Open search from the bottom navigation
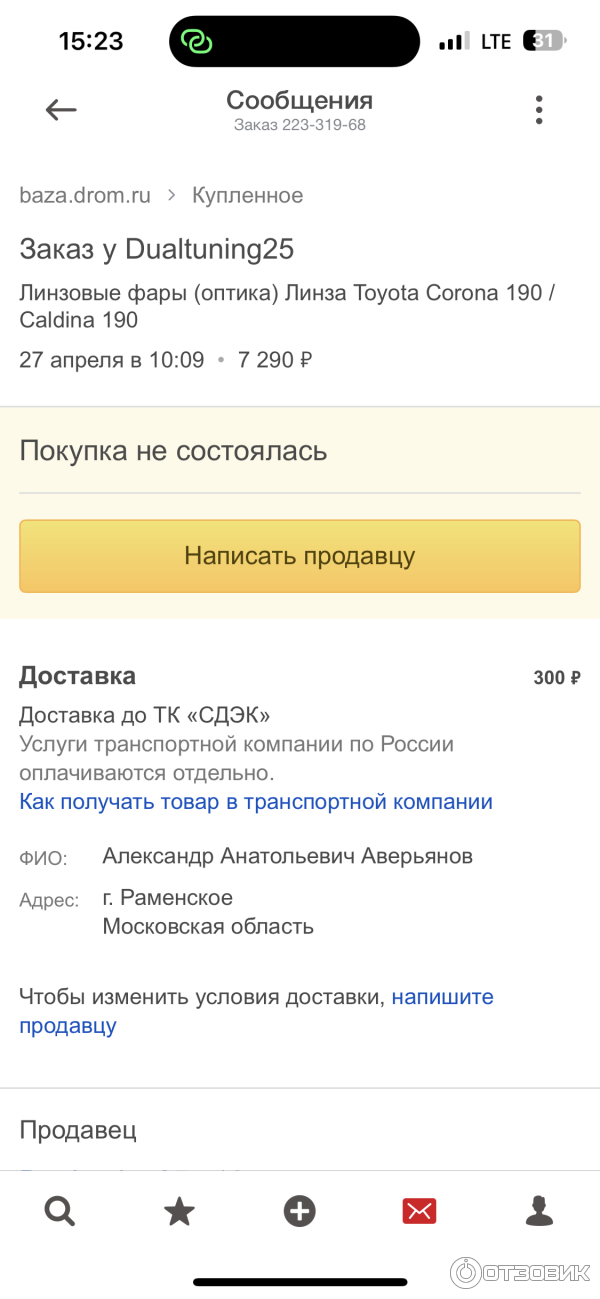 [x=60, y=1211]
